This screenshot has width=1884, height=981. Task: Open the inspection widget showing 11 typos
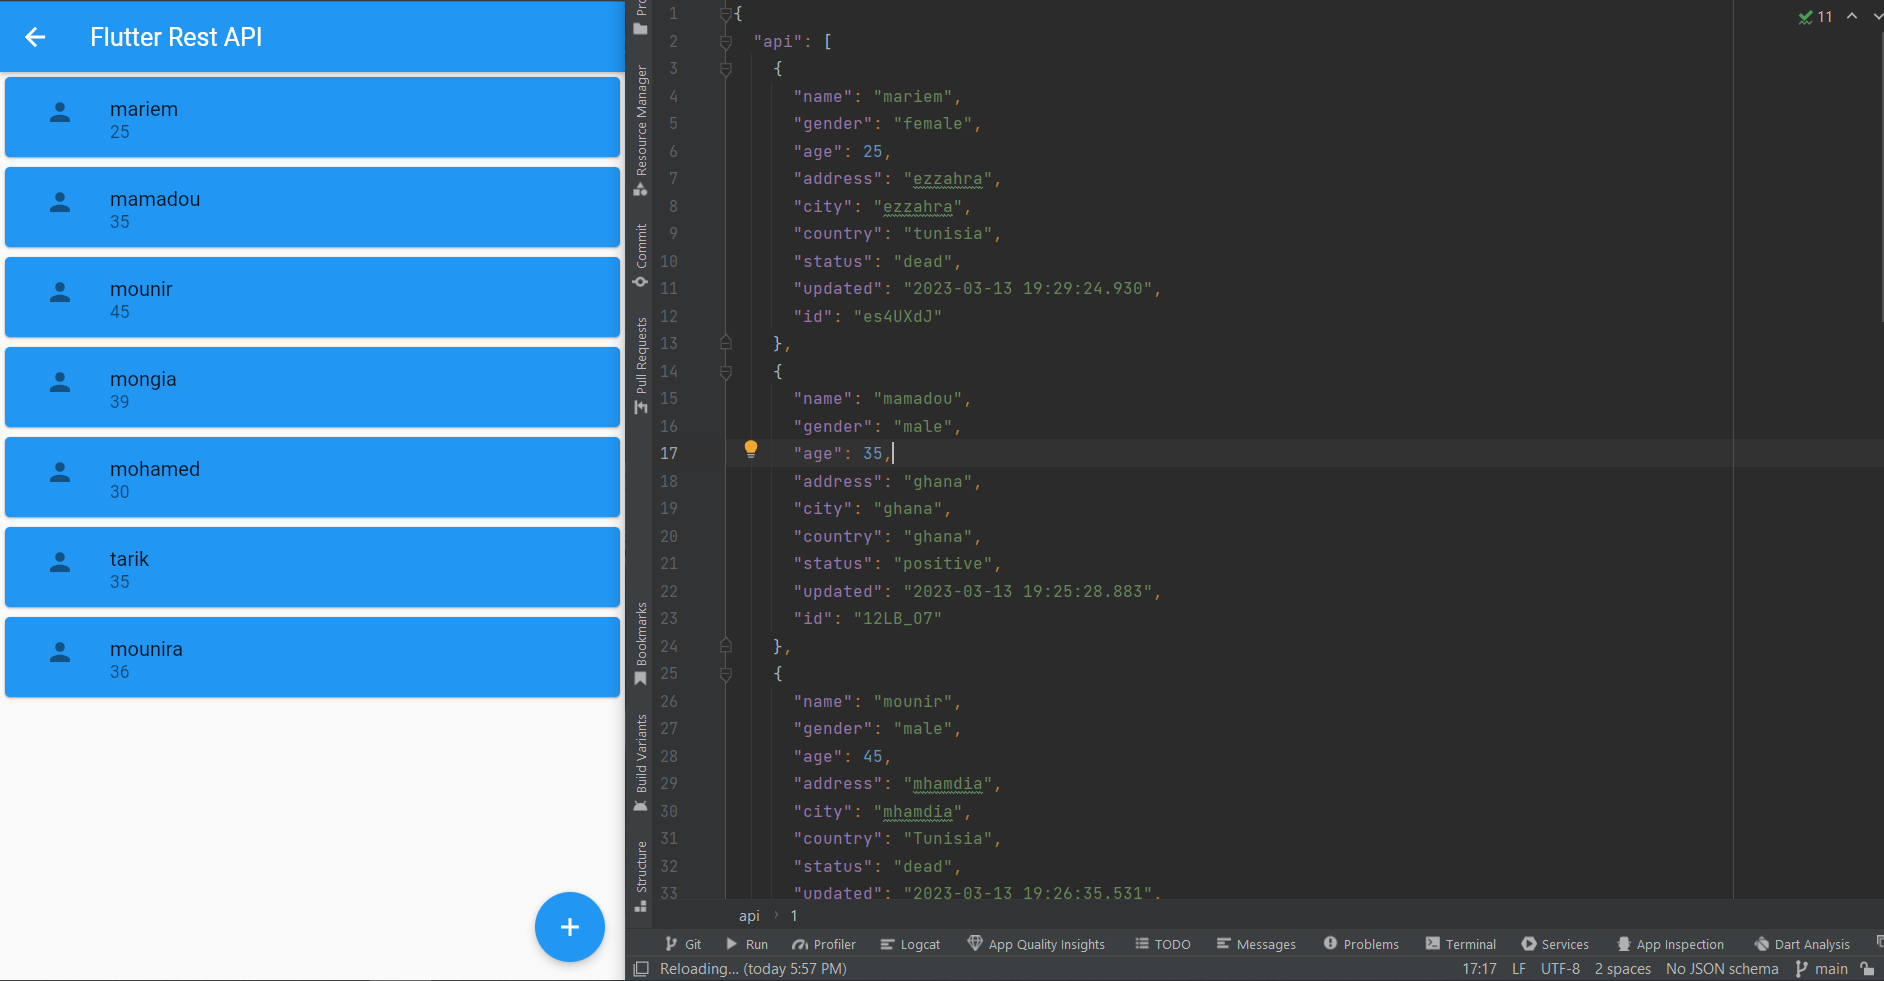point(1815,17)
